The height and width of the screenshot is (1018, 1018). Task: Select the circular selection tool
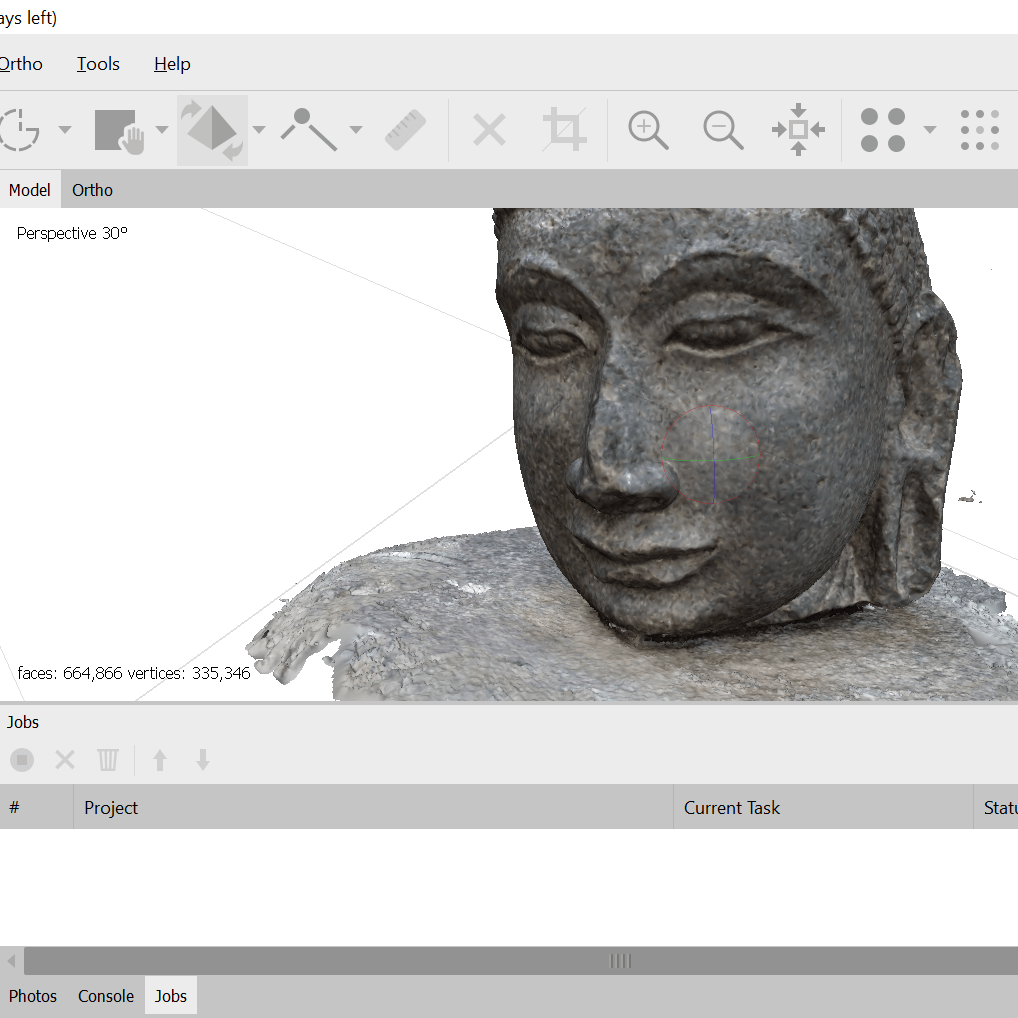[19, 130]
